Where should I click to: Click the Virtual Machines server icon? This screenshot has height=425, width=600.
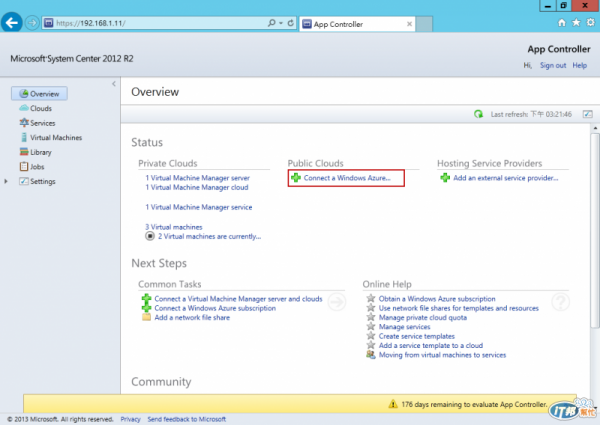(x=24, y=137)
